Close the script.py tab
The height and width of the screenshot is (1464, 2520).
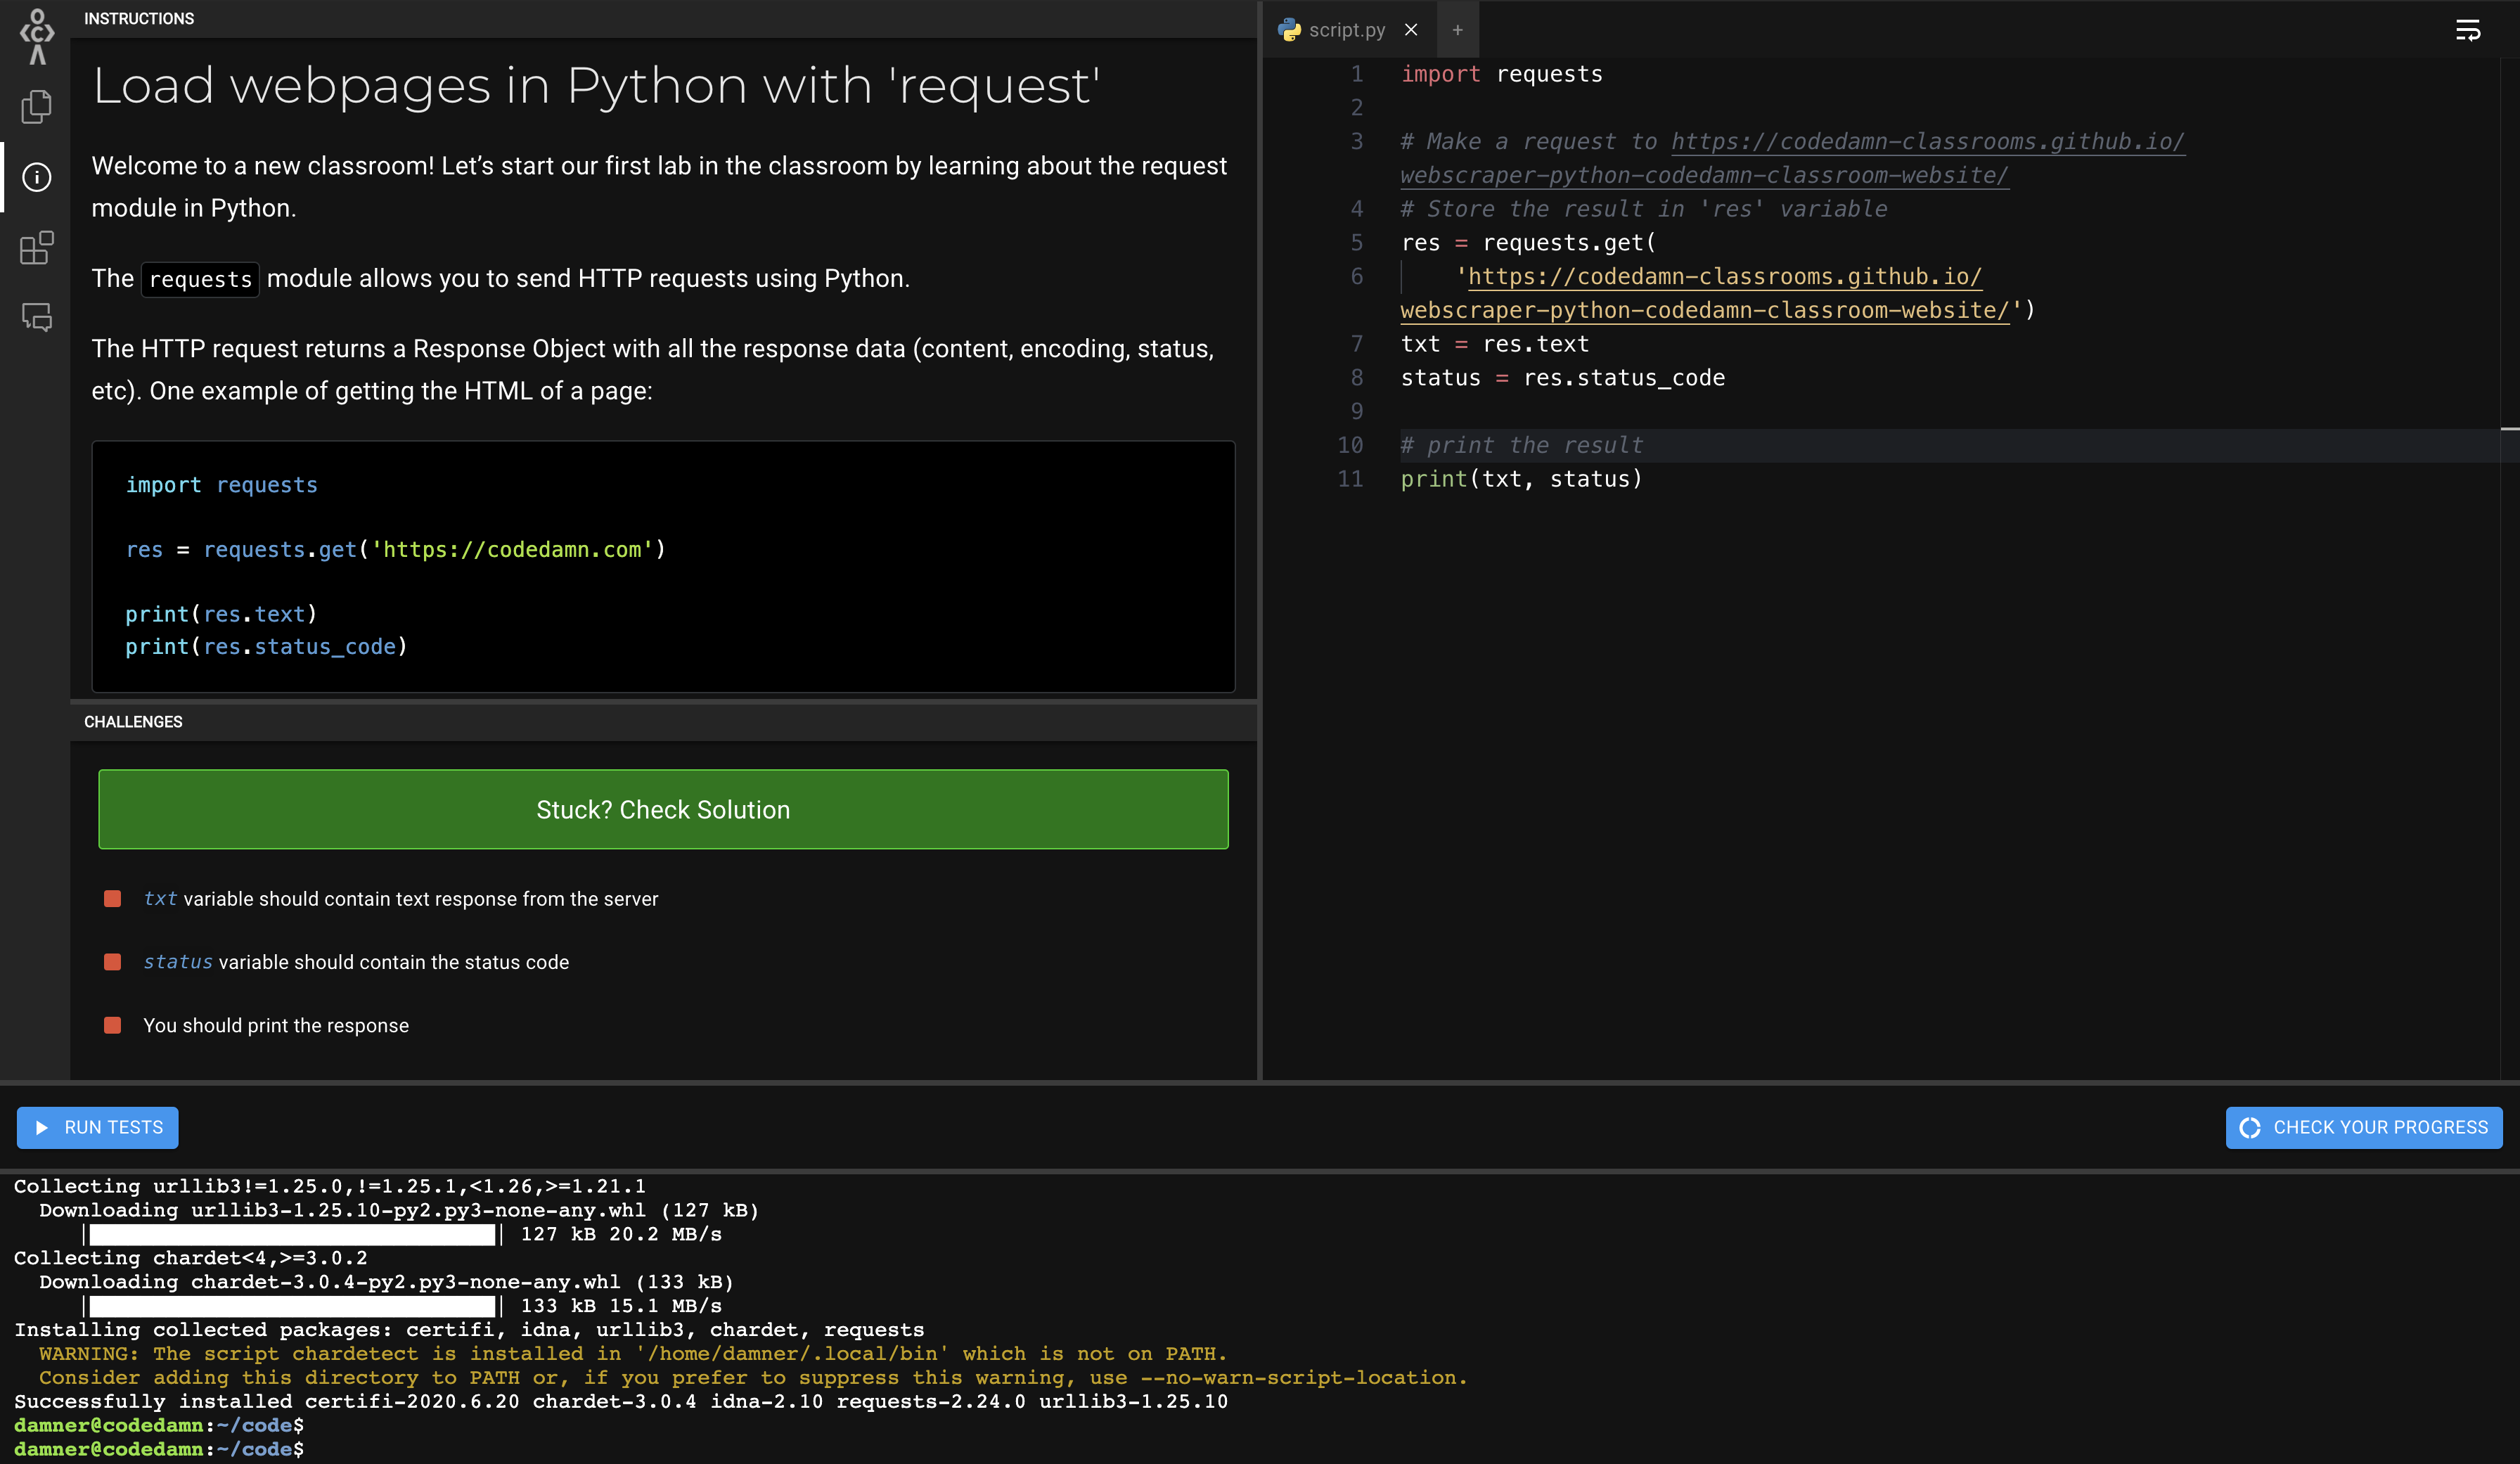[x=1411, y=30]
